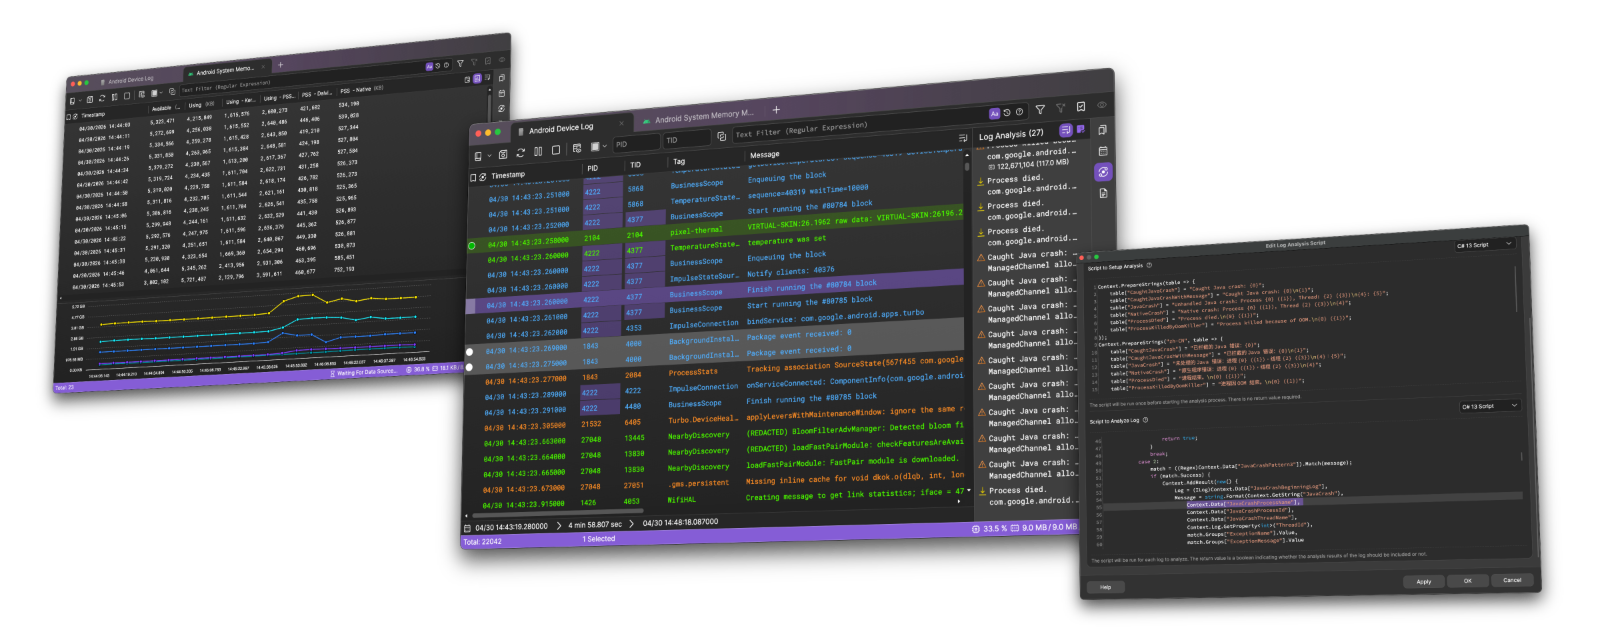This screenshot has width=1600, height=640.
Task: Click the funnel filter icon in middle window
Action: click(x=1040, y=109)
